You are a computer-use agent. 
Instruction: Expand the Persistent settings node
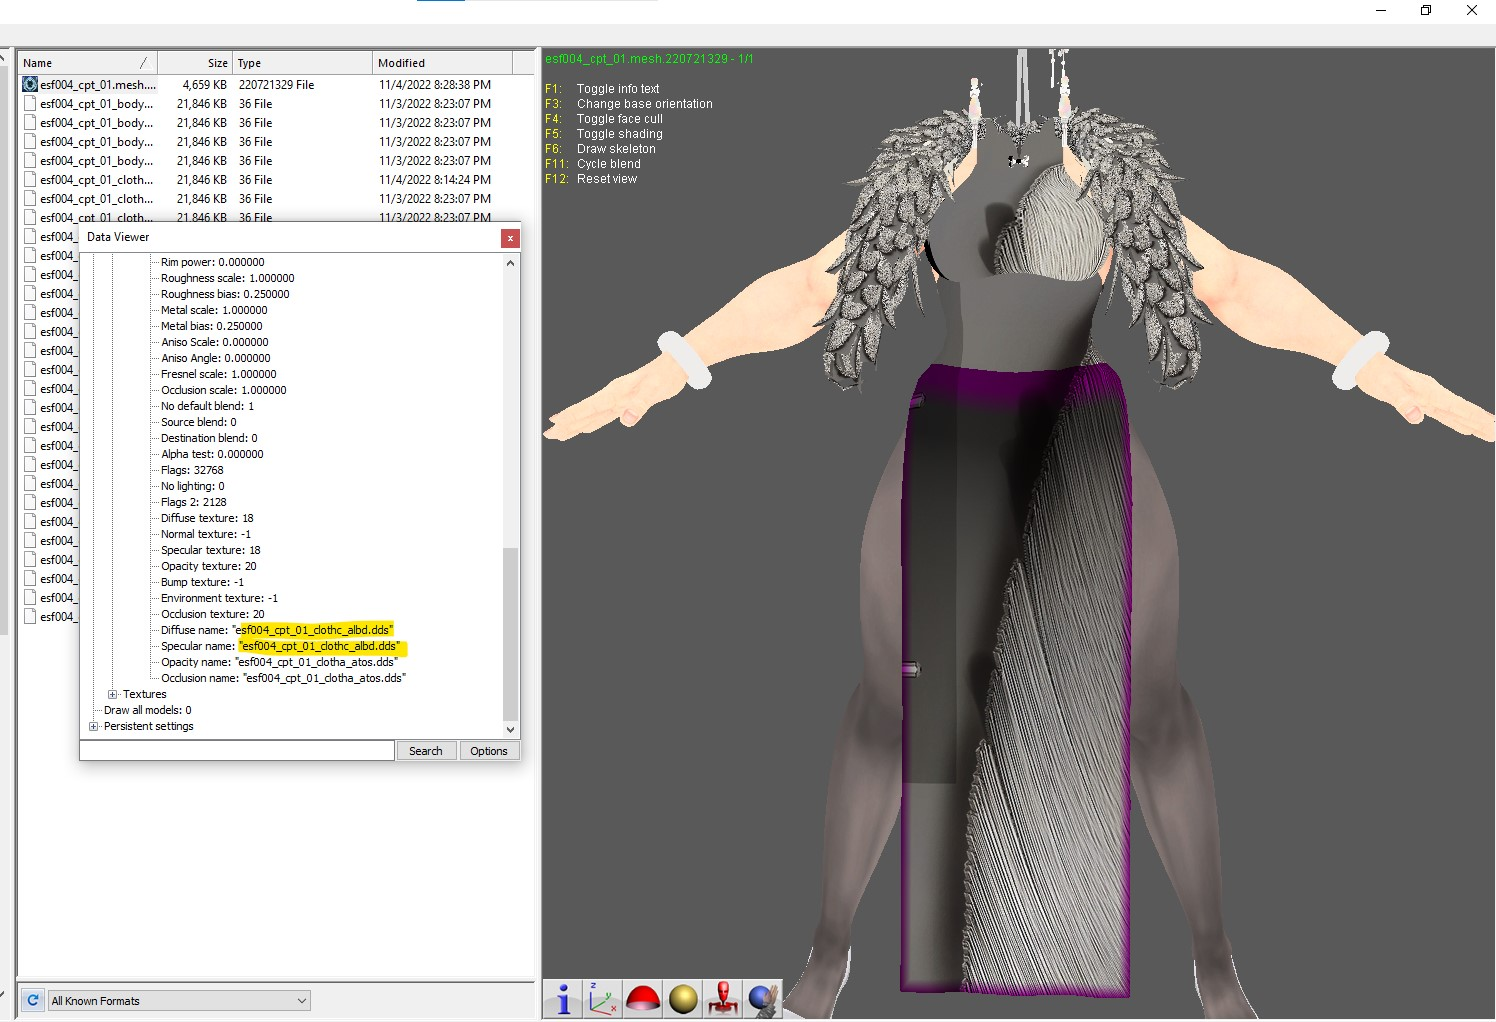94,726
